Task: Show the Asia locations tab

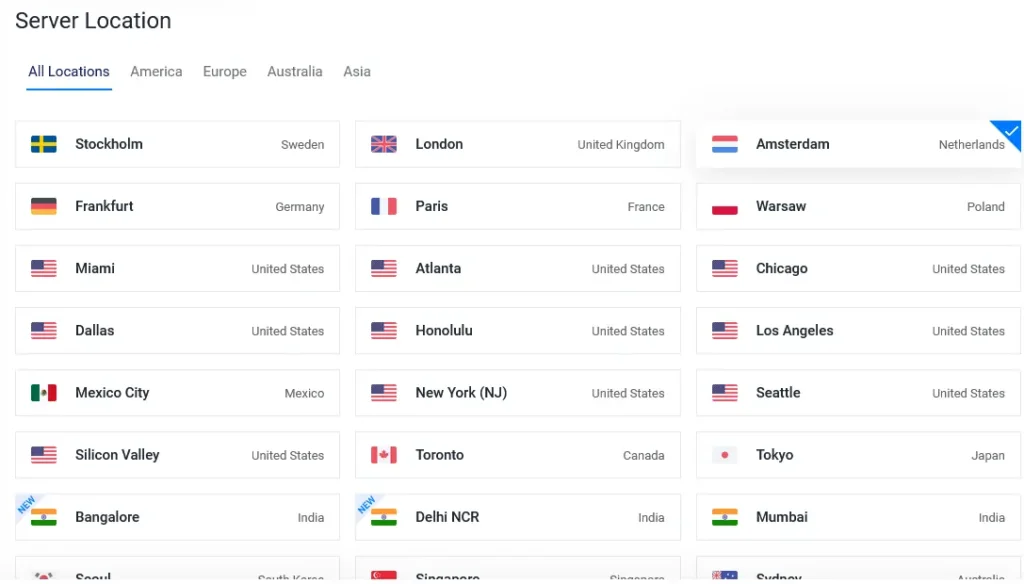Action: [x=357, y=71]
